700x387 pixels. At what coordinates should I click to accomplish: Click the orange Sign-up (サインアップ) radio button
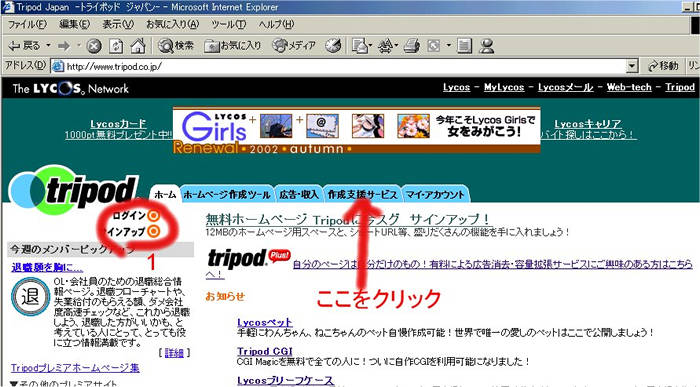pyautogui.click(x=153, y=231)
